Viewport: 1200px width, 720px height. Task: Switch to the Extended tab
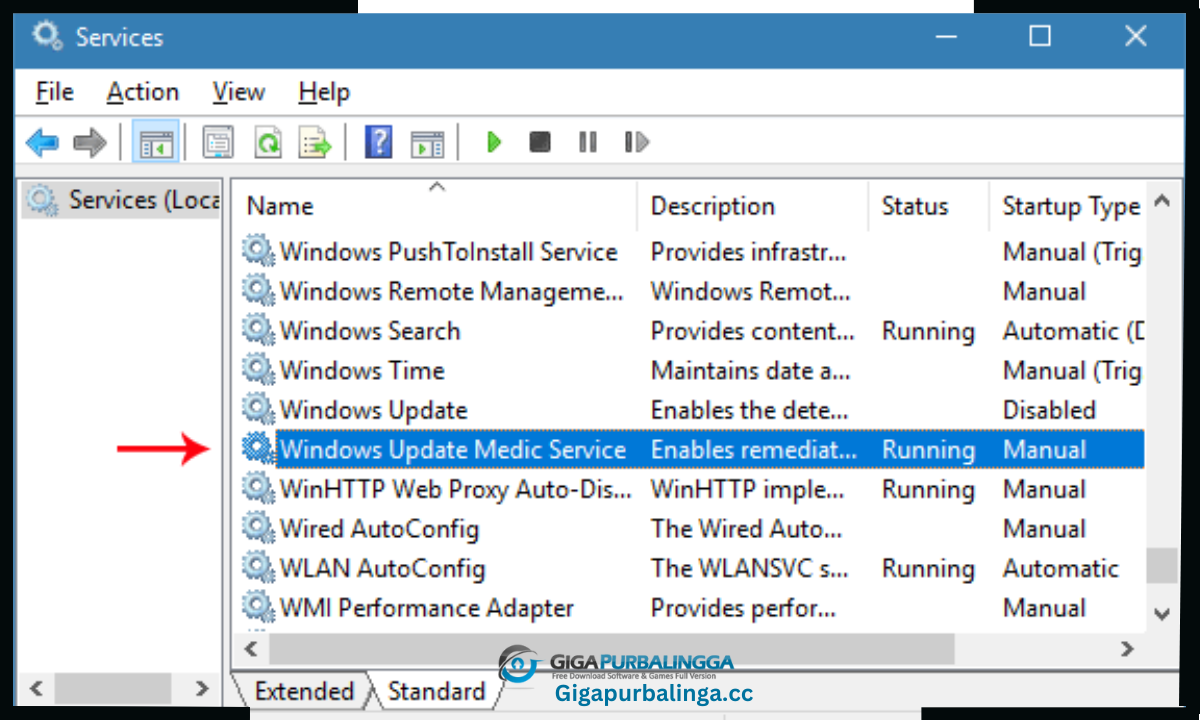point(304,691)
